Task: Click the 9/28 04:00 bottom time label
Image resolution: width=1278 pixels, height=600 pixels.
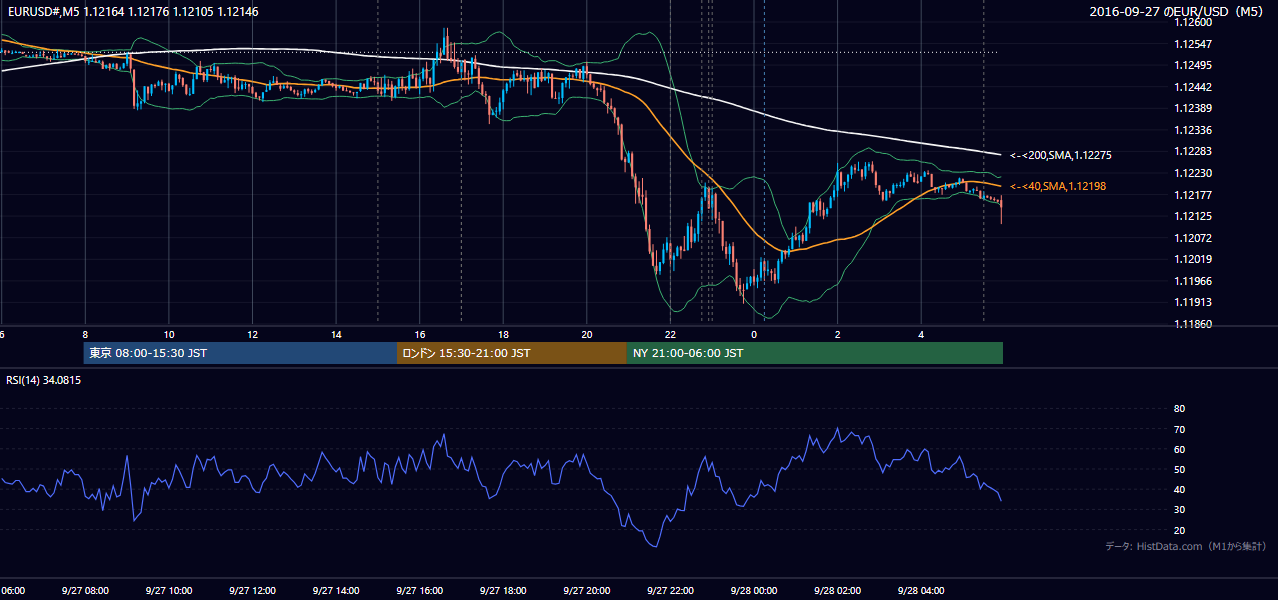Action: [921, 590]
